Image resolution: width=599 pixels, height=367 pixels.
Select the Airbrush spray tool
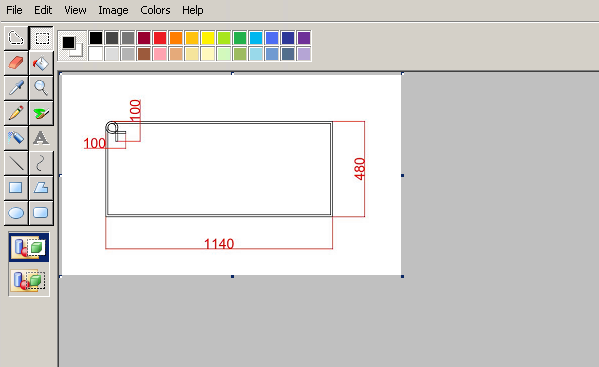16,138
